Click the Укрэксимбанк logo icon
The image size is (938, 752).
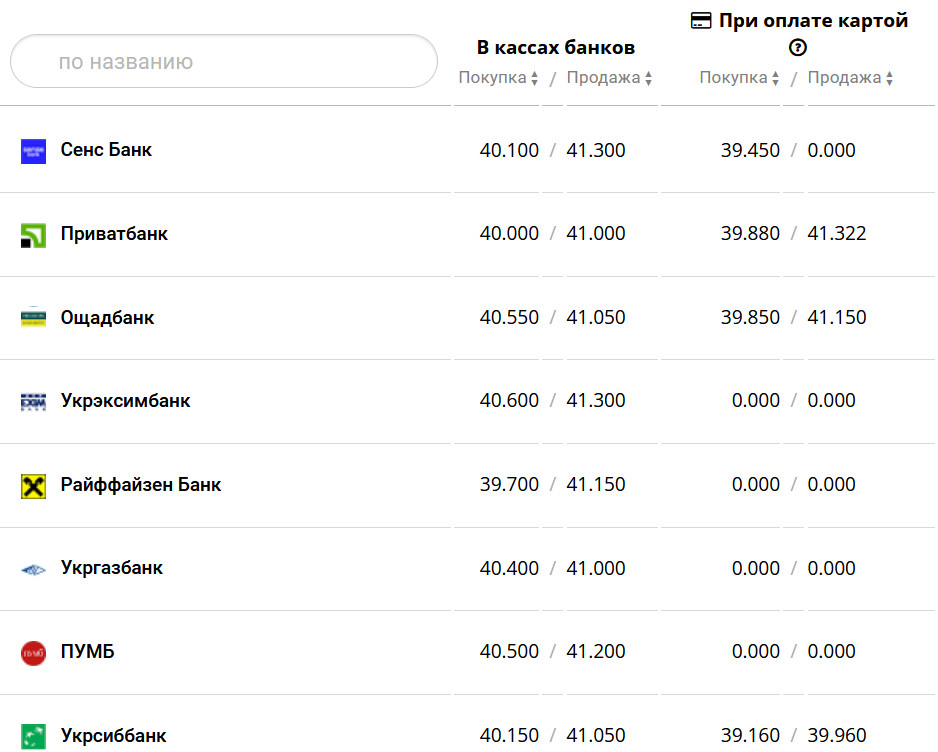33,402
